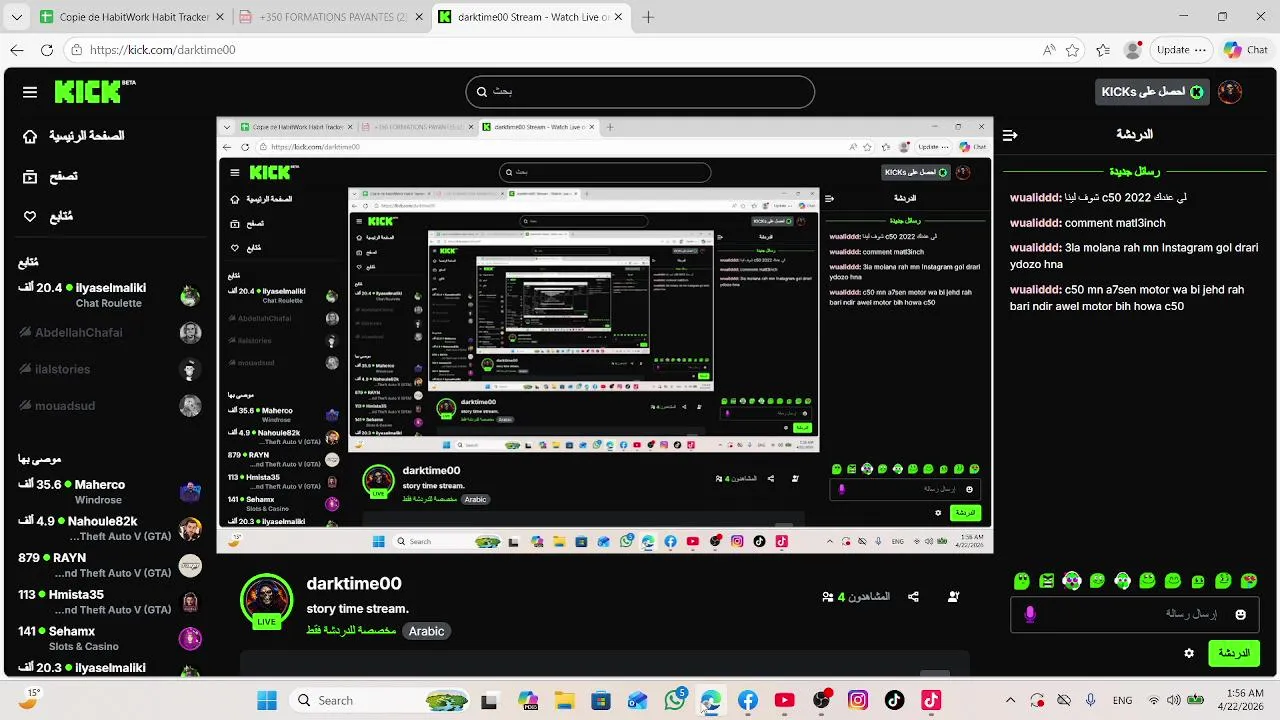Open YouTube from the taskbar
Image resolution: width=1280 pixels, height=720 pixels.
(785, 701)
